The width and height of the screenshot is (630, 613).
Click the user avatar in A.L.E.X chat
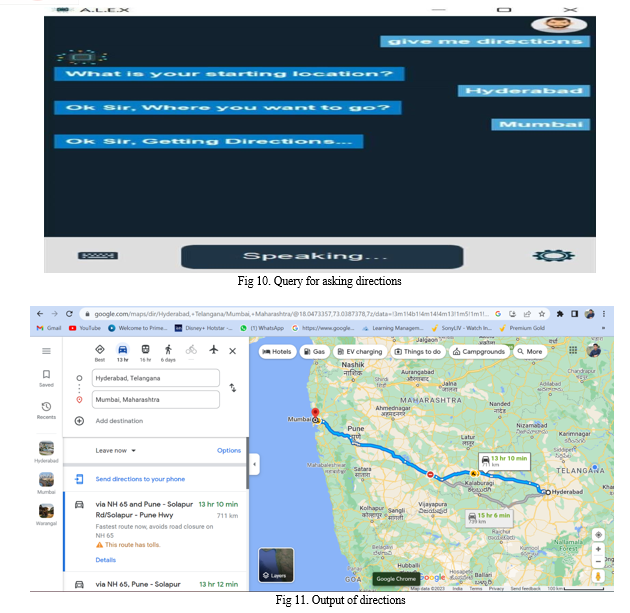(559, 24)
